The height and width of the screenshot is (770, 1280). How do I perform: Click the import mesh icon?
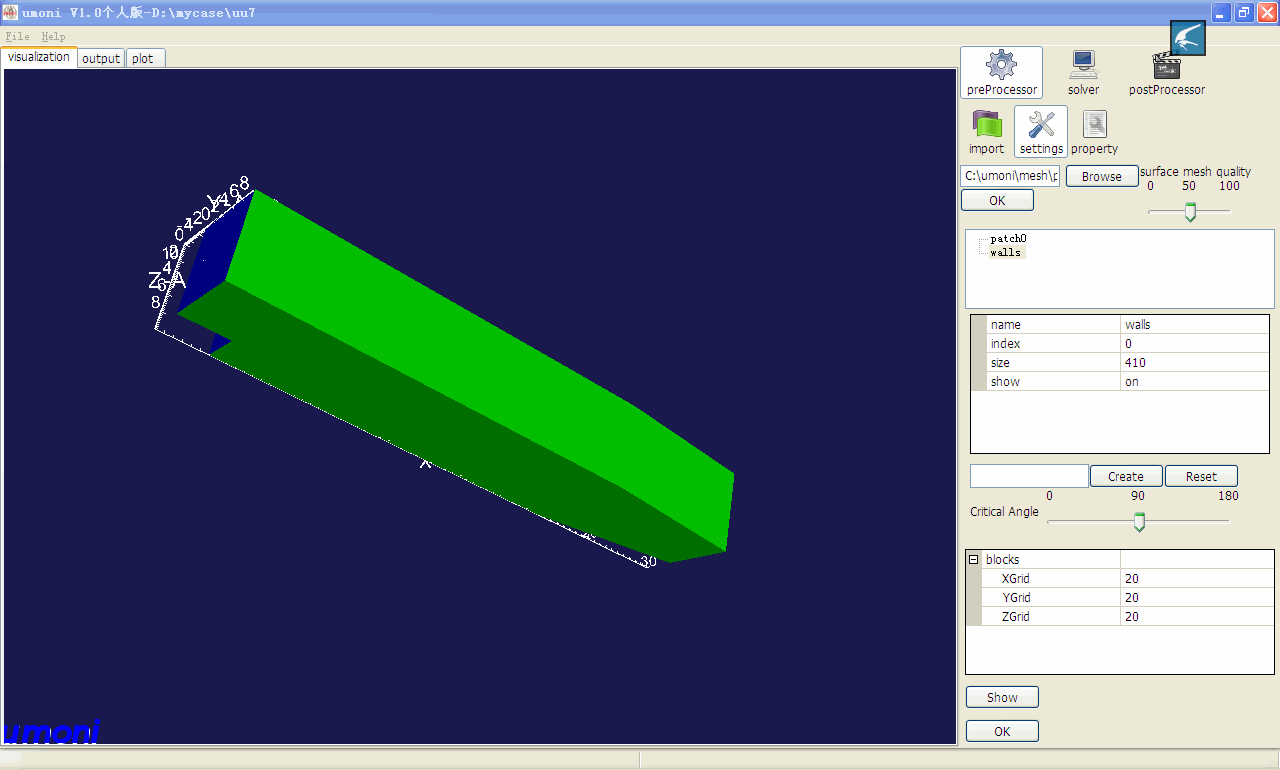pos(986,125)
